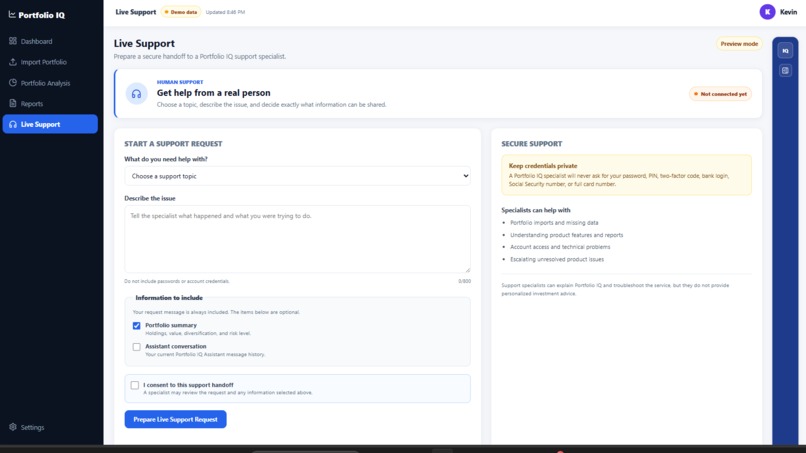Open the Reports page
The width and height of the screenshot is (806, 453).
[x=50, y=103]
